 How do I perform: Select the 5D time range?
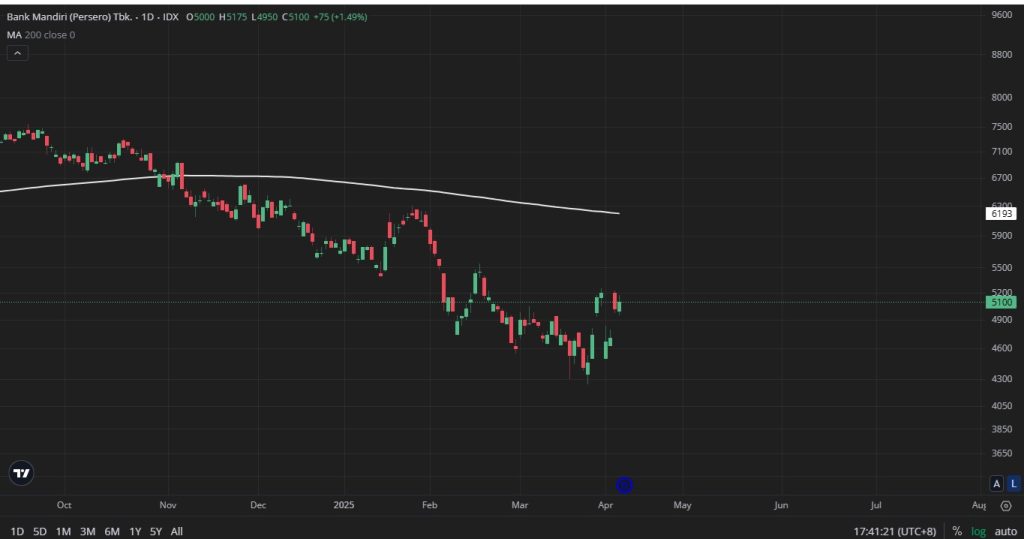point(40,531)
